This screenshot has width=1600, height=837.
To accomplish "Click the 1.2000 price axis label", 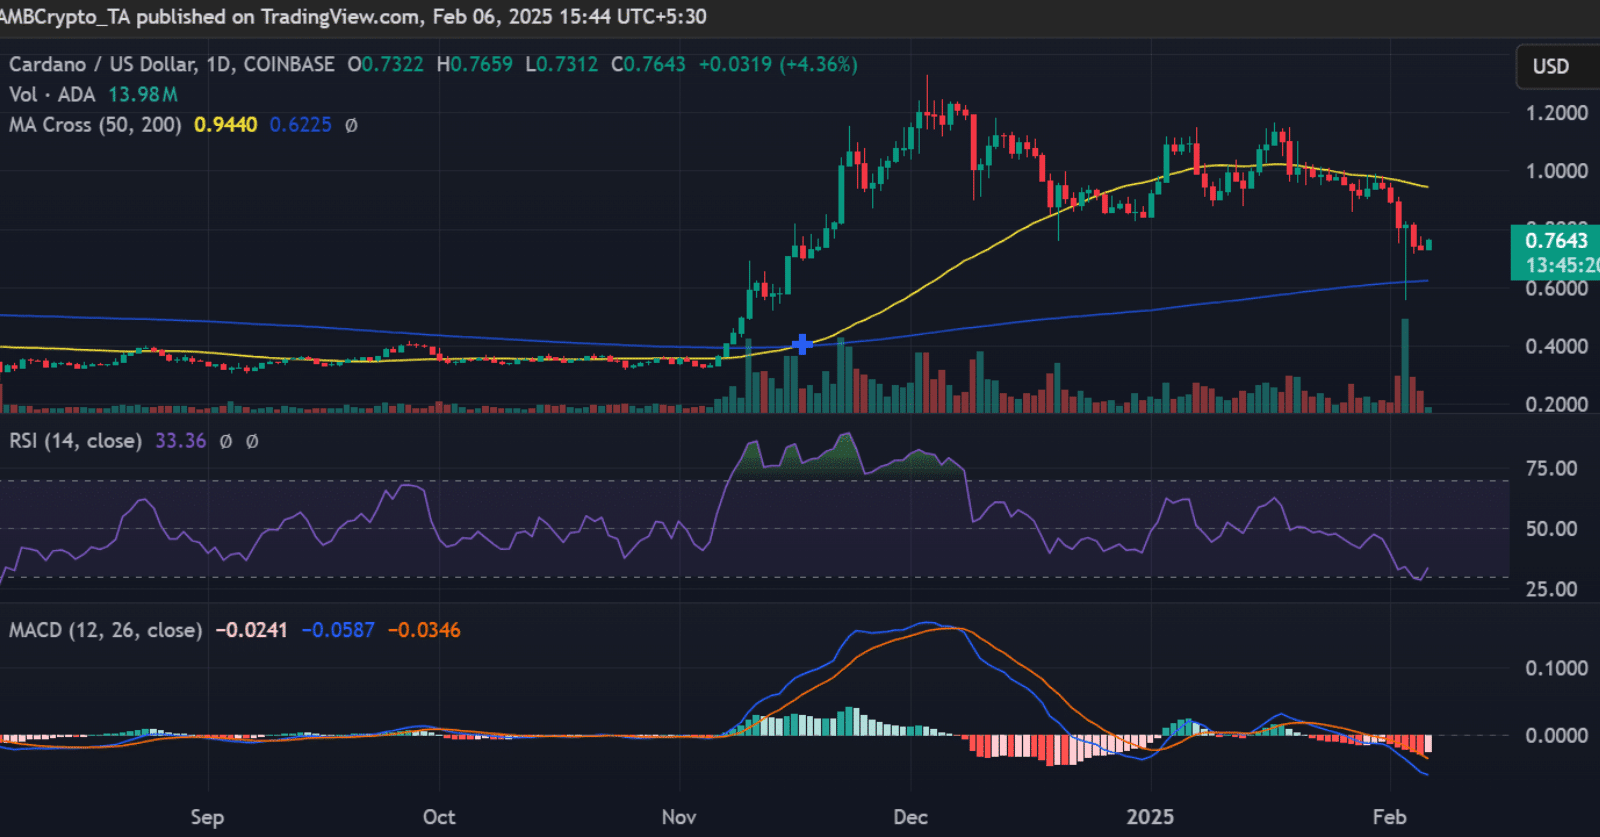I will 1556,113.
